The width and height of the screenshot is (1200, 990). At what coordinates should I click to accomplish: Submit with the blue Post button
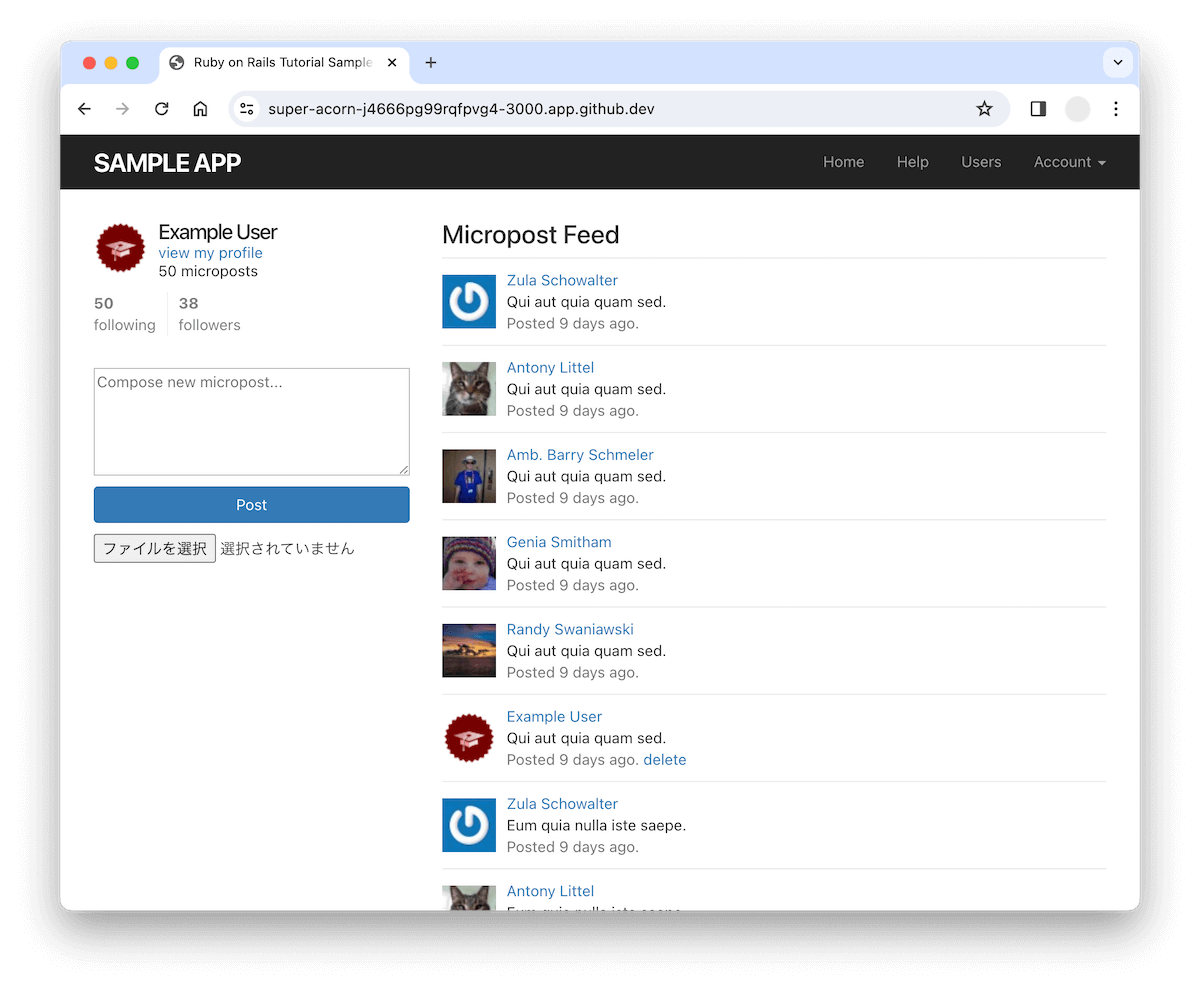click(252, 505)
